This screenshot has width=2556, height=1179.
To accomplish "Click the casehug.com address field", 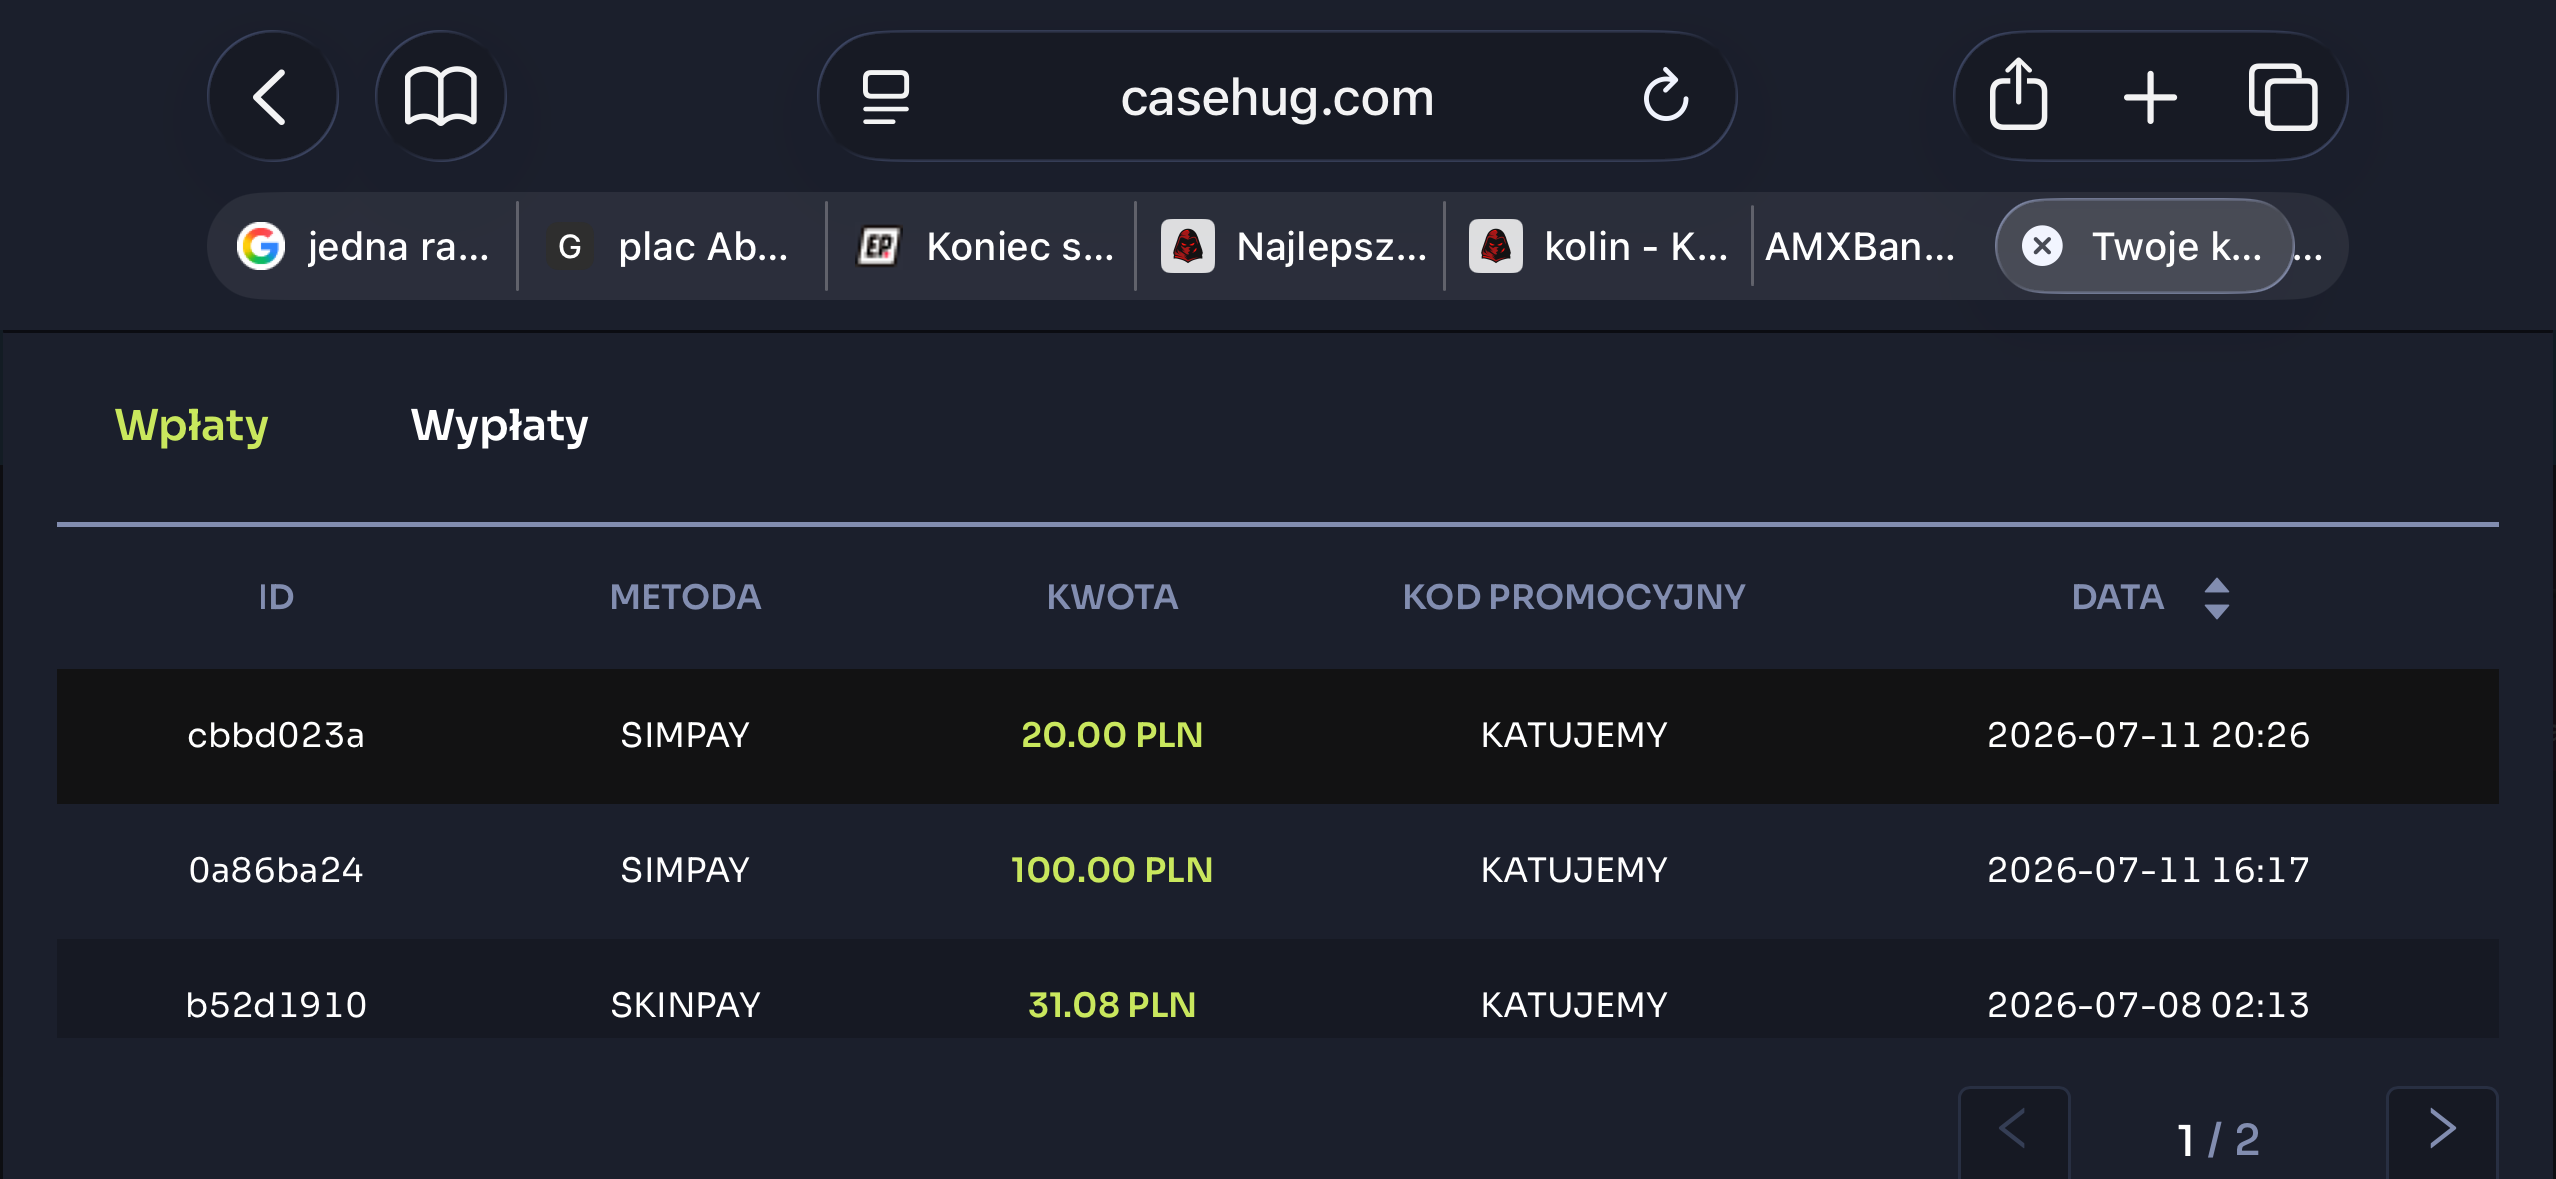I will [x=1276, y=97].
